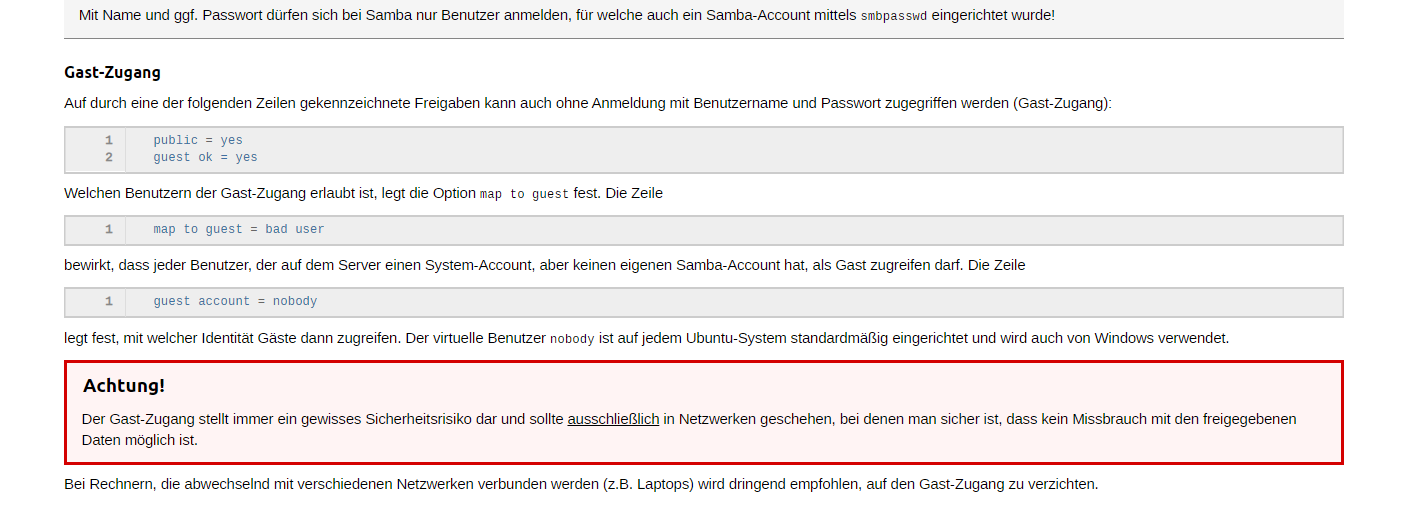Click the code line "map to guest = bad user"
The image size is (1416, 517).
(x=239, y=229)
